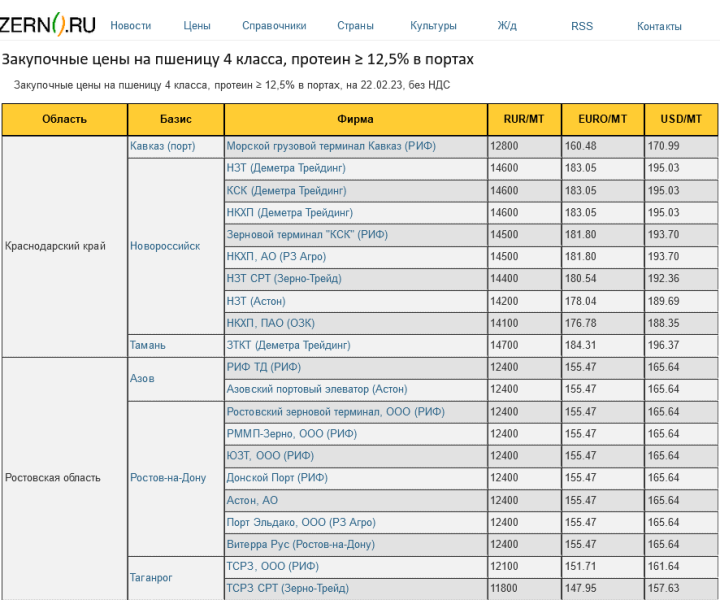
Task: Open Азовский портовый элеватор (Астон) link
Action: (x=317, y=389)
